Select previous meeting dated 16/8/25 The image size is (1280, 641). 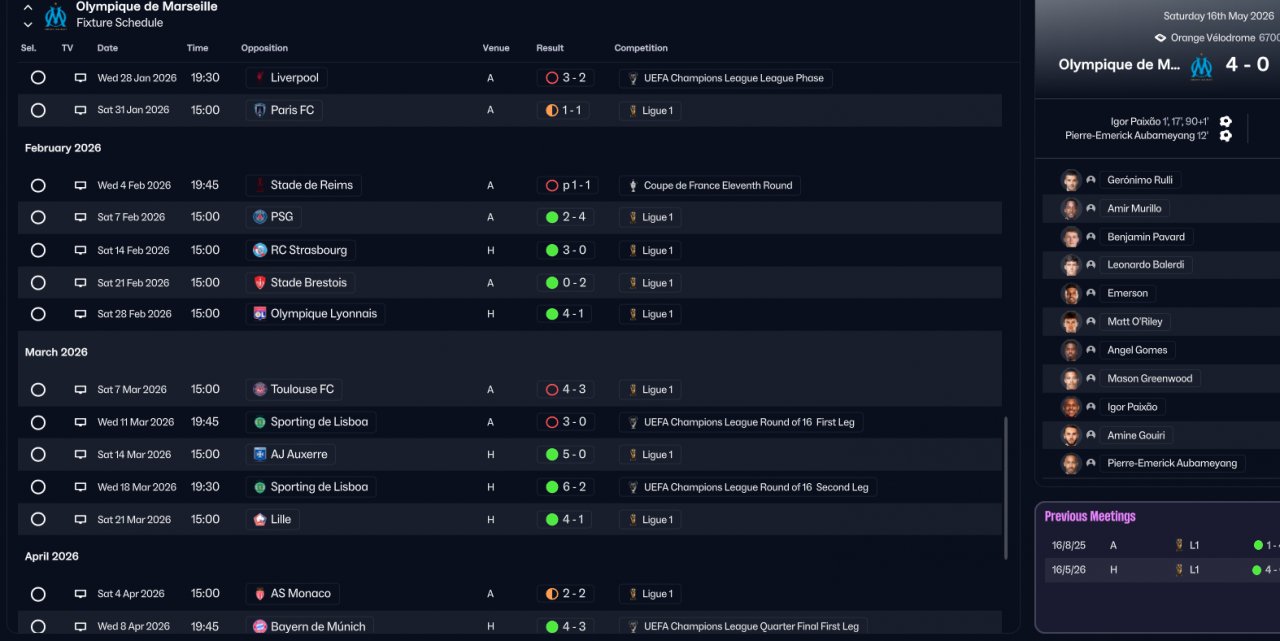[x=1162, y=545]
